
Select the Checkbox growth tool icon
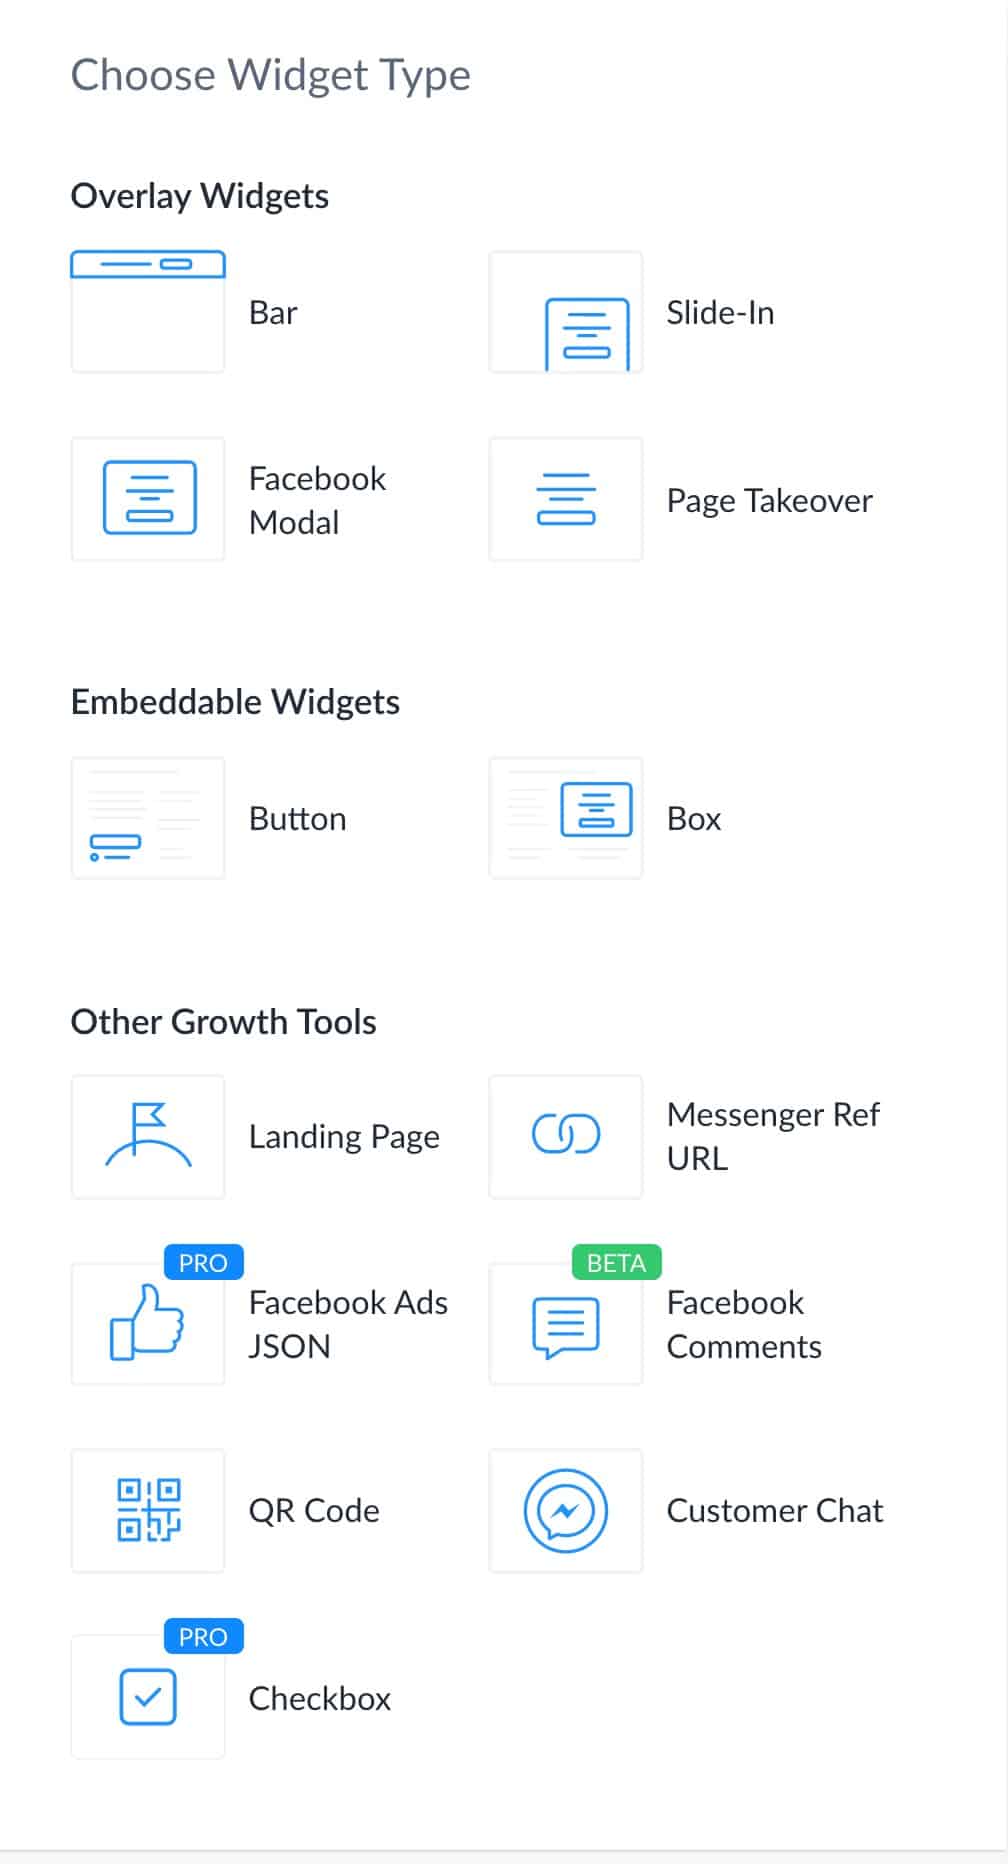148,1697
